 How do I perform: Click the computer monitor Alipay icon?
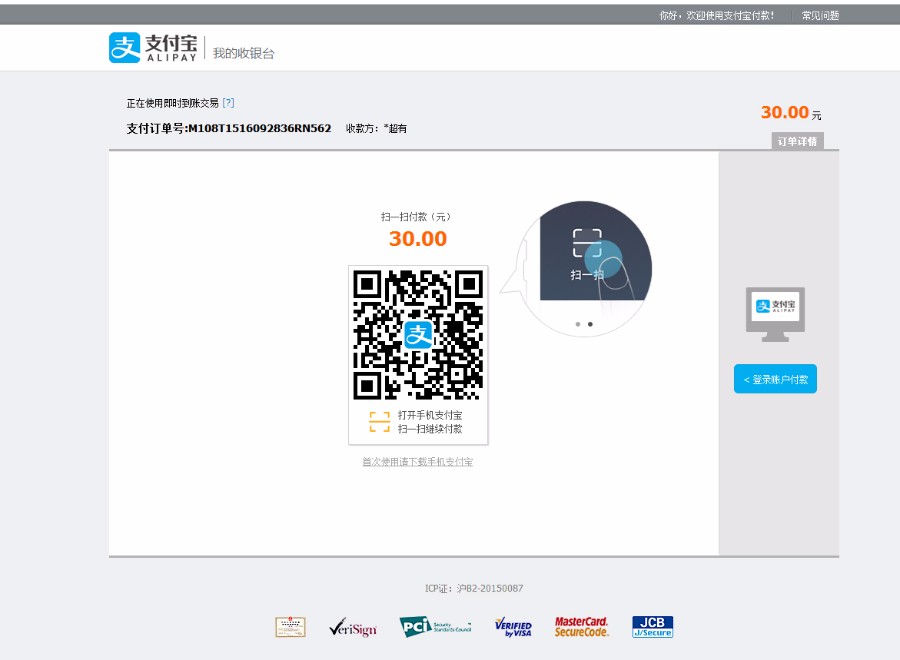pos(775,315)
